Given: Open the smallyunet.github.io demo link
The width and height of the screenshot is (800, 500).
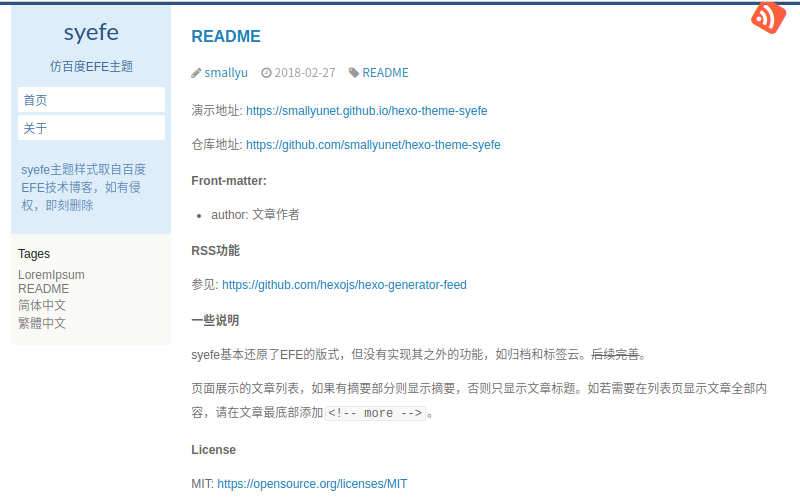Looking at the screenshot, I should (x=366, y=111).
